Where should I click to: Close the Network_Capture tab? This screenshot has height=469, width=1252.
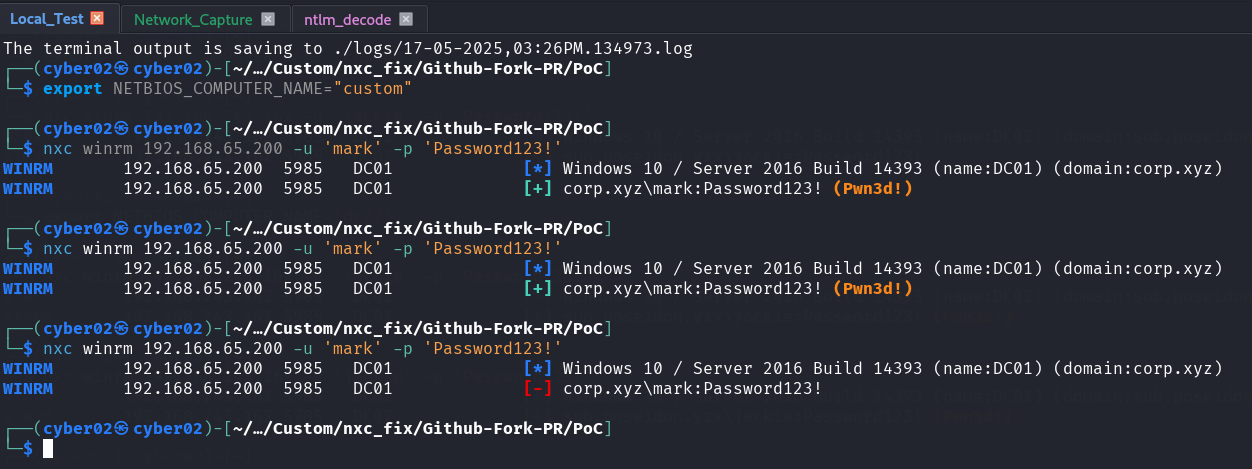tap(267, 19)
